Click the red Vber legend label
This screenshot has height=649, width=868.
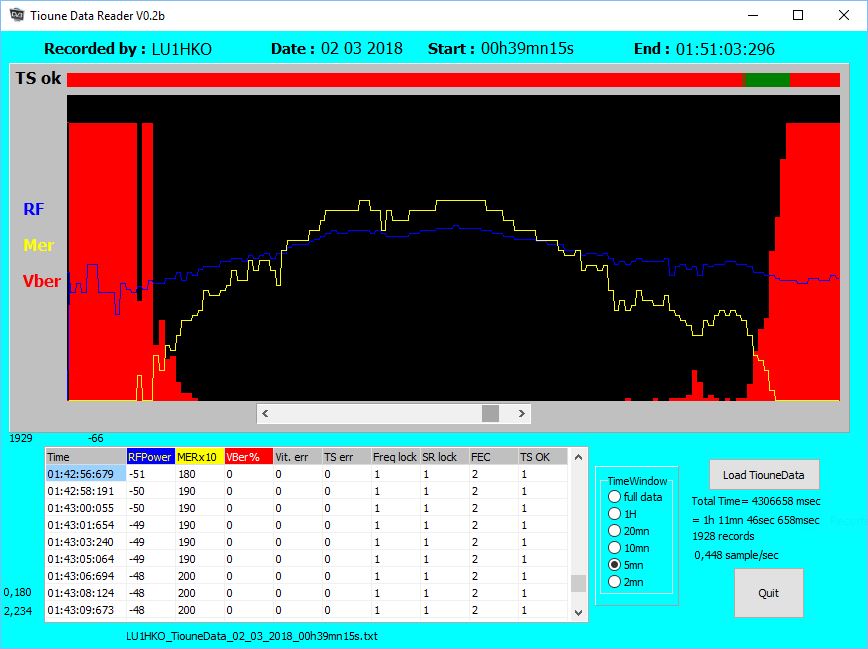click(42, 281)
